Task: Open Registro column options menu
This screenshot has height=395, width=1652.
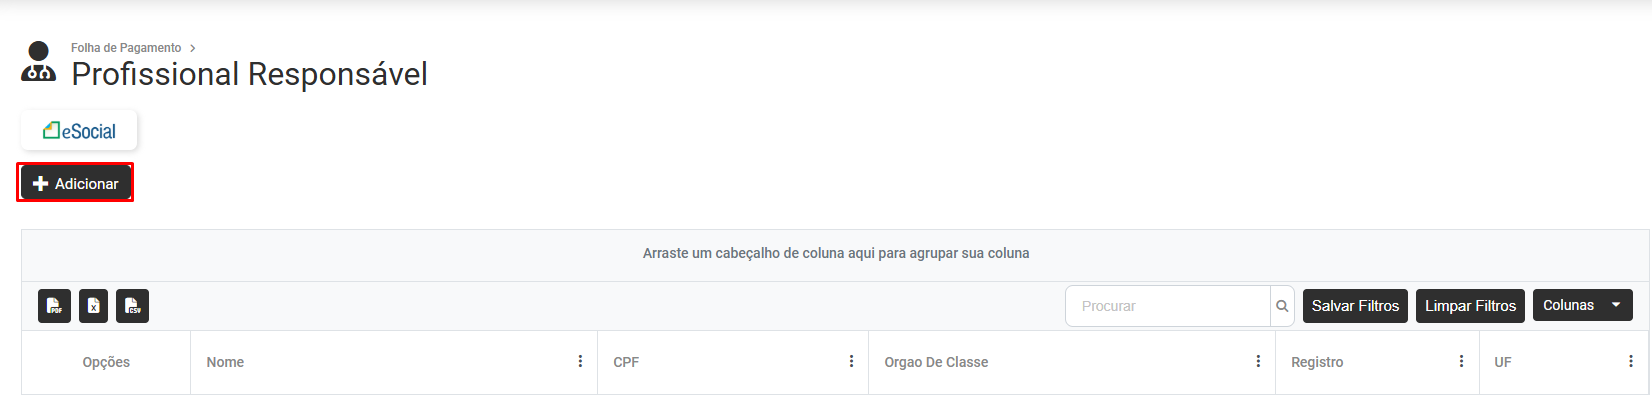Action: (1461, 361)
